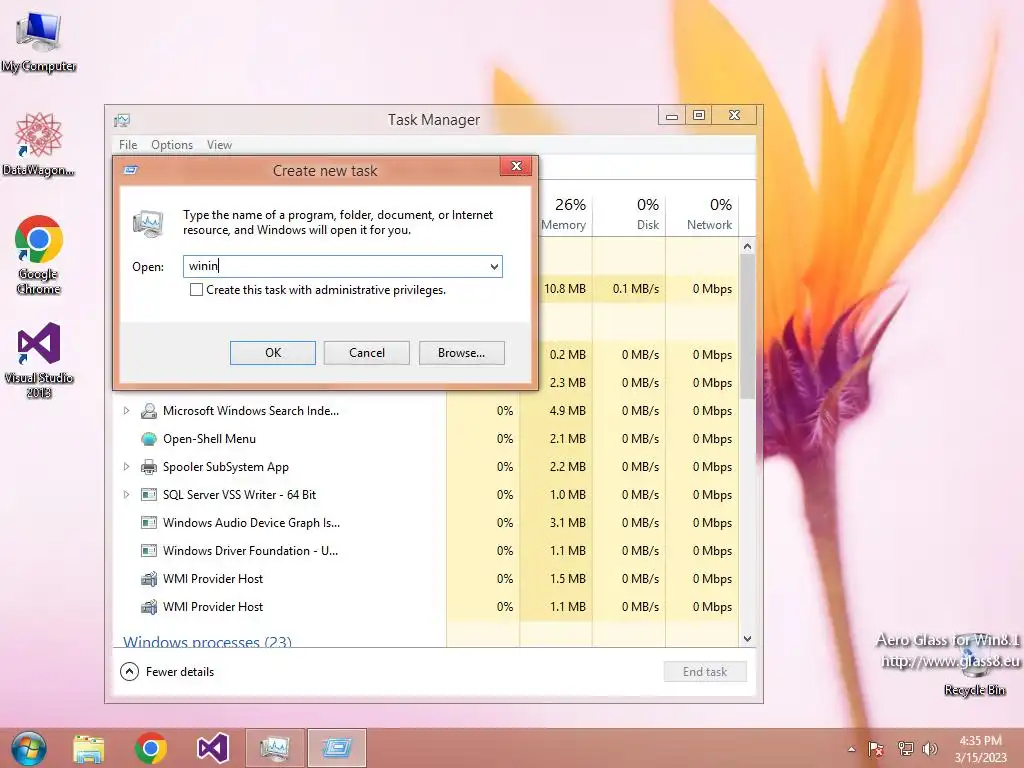Switch to Task Manager taskbar button
The width and height of the screenshot is (1024, 768).
tap(275, 748)
